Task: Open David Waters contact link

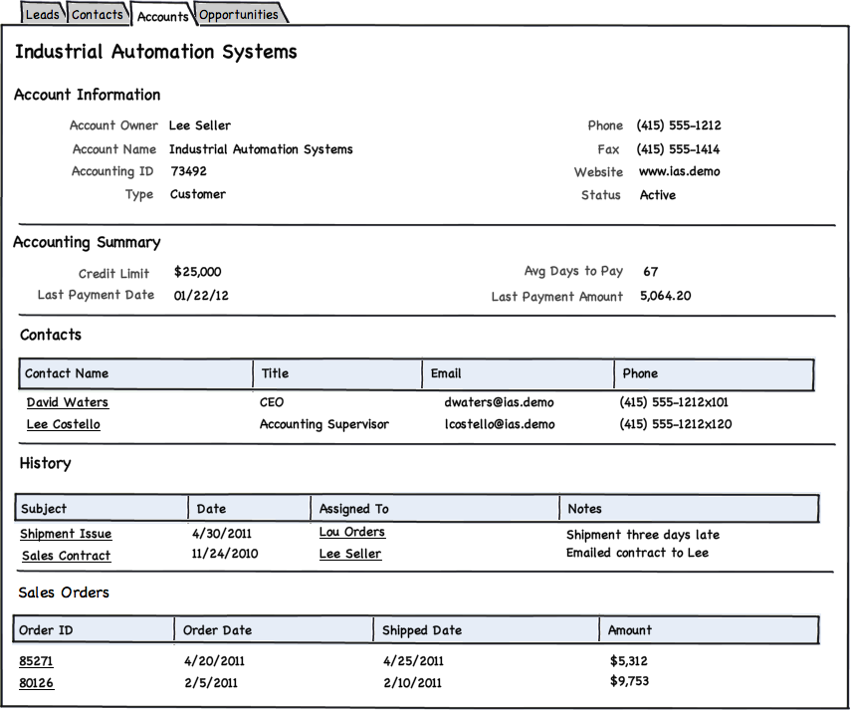Action: coord(67,402)
